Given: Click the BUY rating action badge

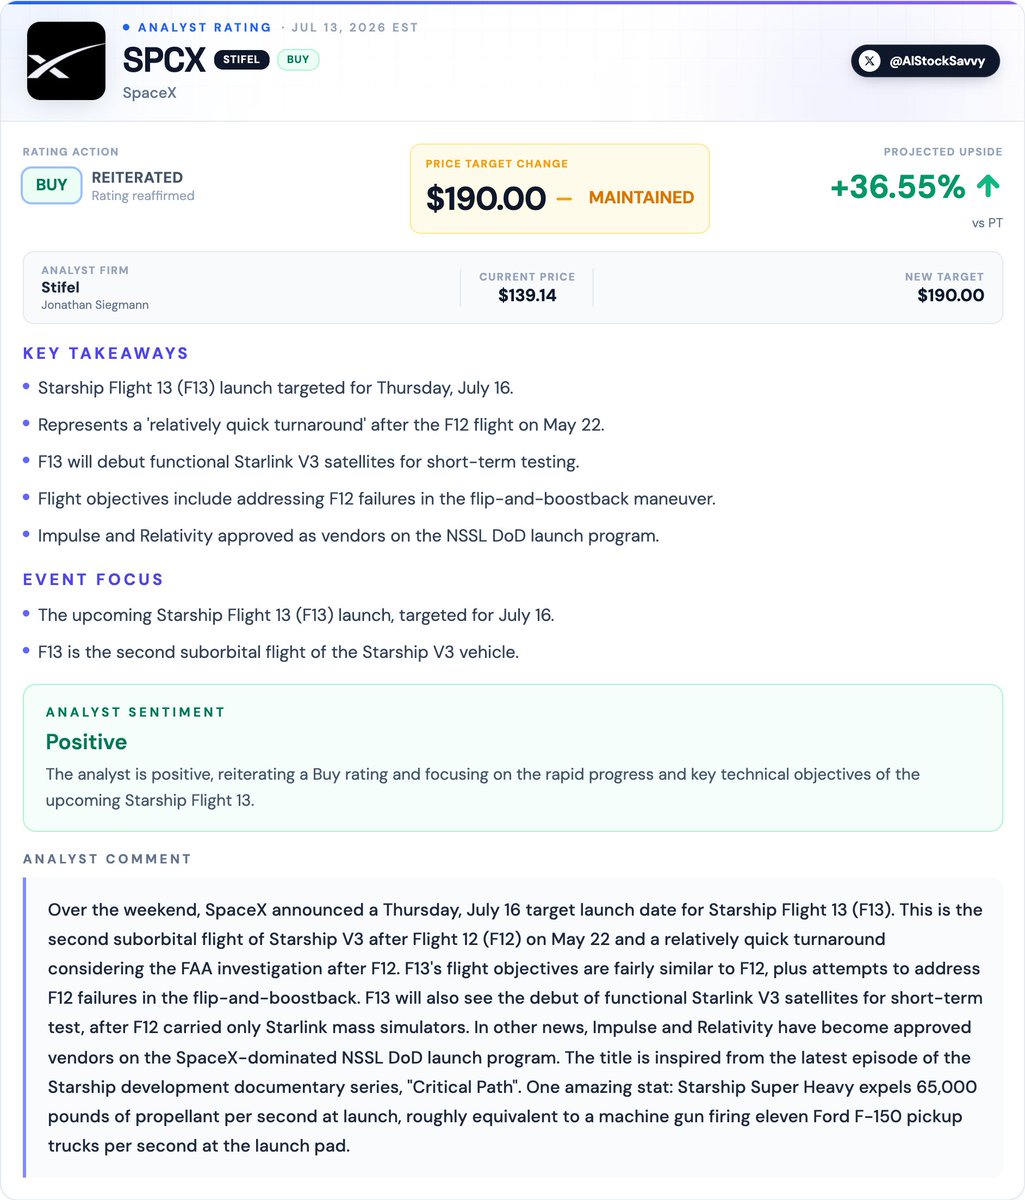Looking at the screenshot, I should [52, 185].
